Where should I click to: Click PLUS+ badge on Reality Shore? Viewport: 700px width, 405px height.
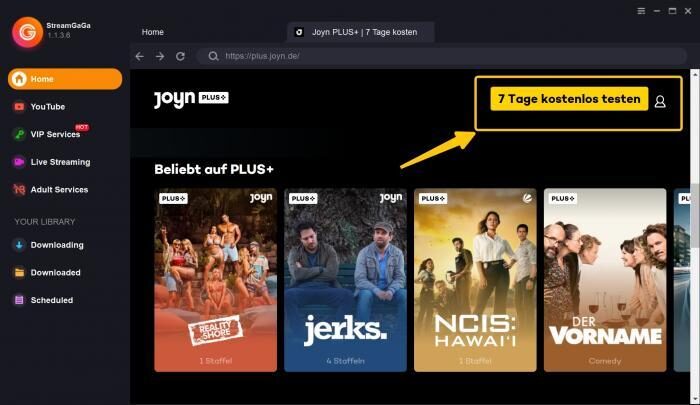tap(173, 199)
